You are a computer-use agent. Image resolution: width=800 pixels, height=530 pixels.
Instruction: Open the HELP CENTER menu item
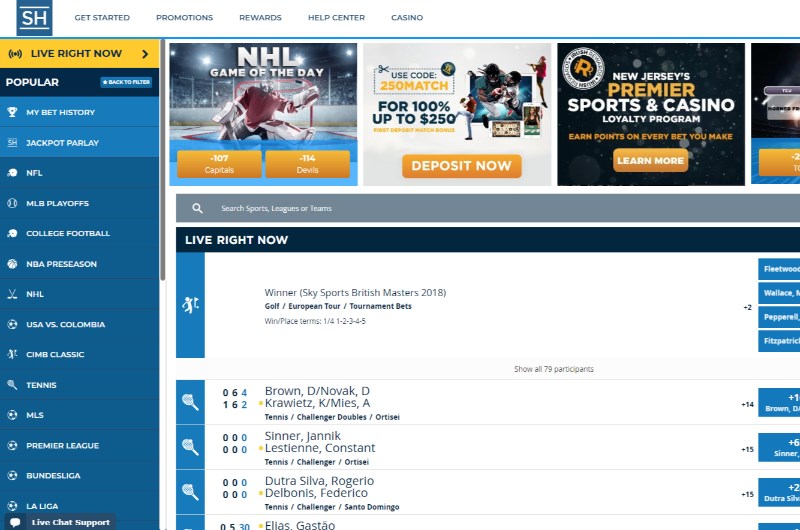click(336, 17)
